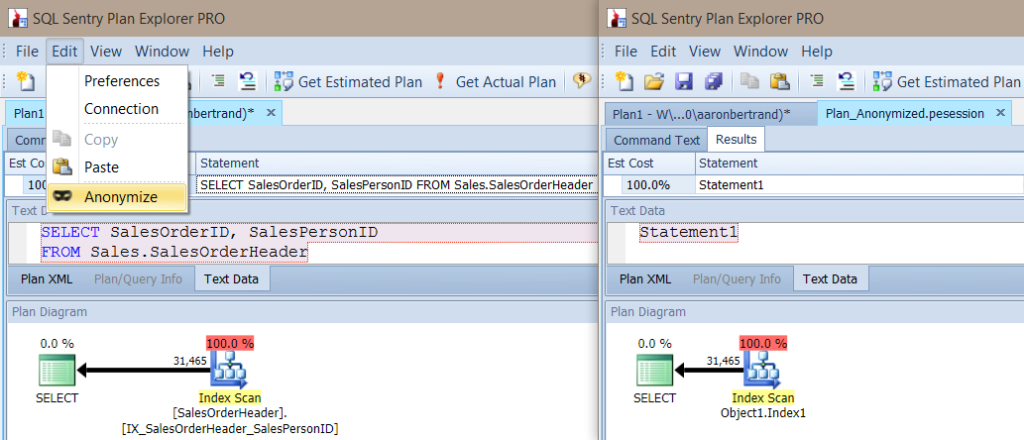Open Window menu in right window
1024x440 pixels.
761,52
